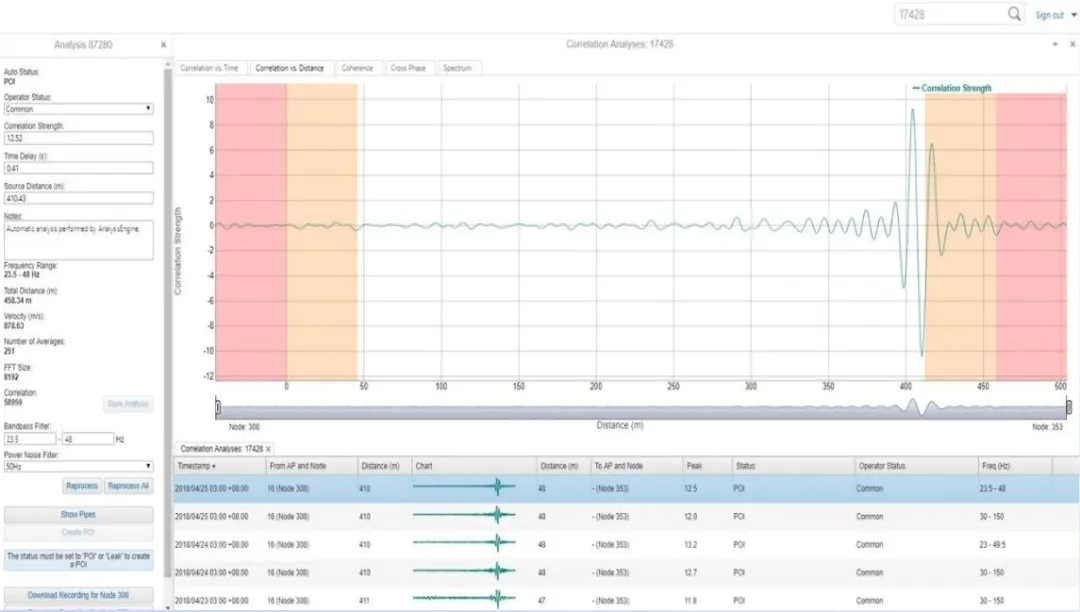Click the right handle of the distance range slider
The width and height of the screenshot is (1080, 612).
pos(1069,408)
